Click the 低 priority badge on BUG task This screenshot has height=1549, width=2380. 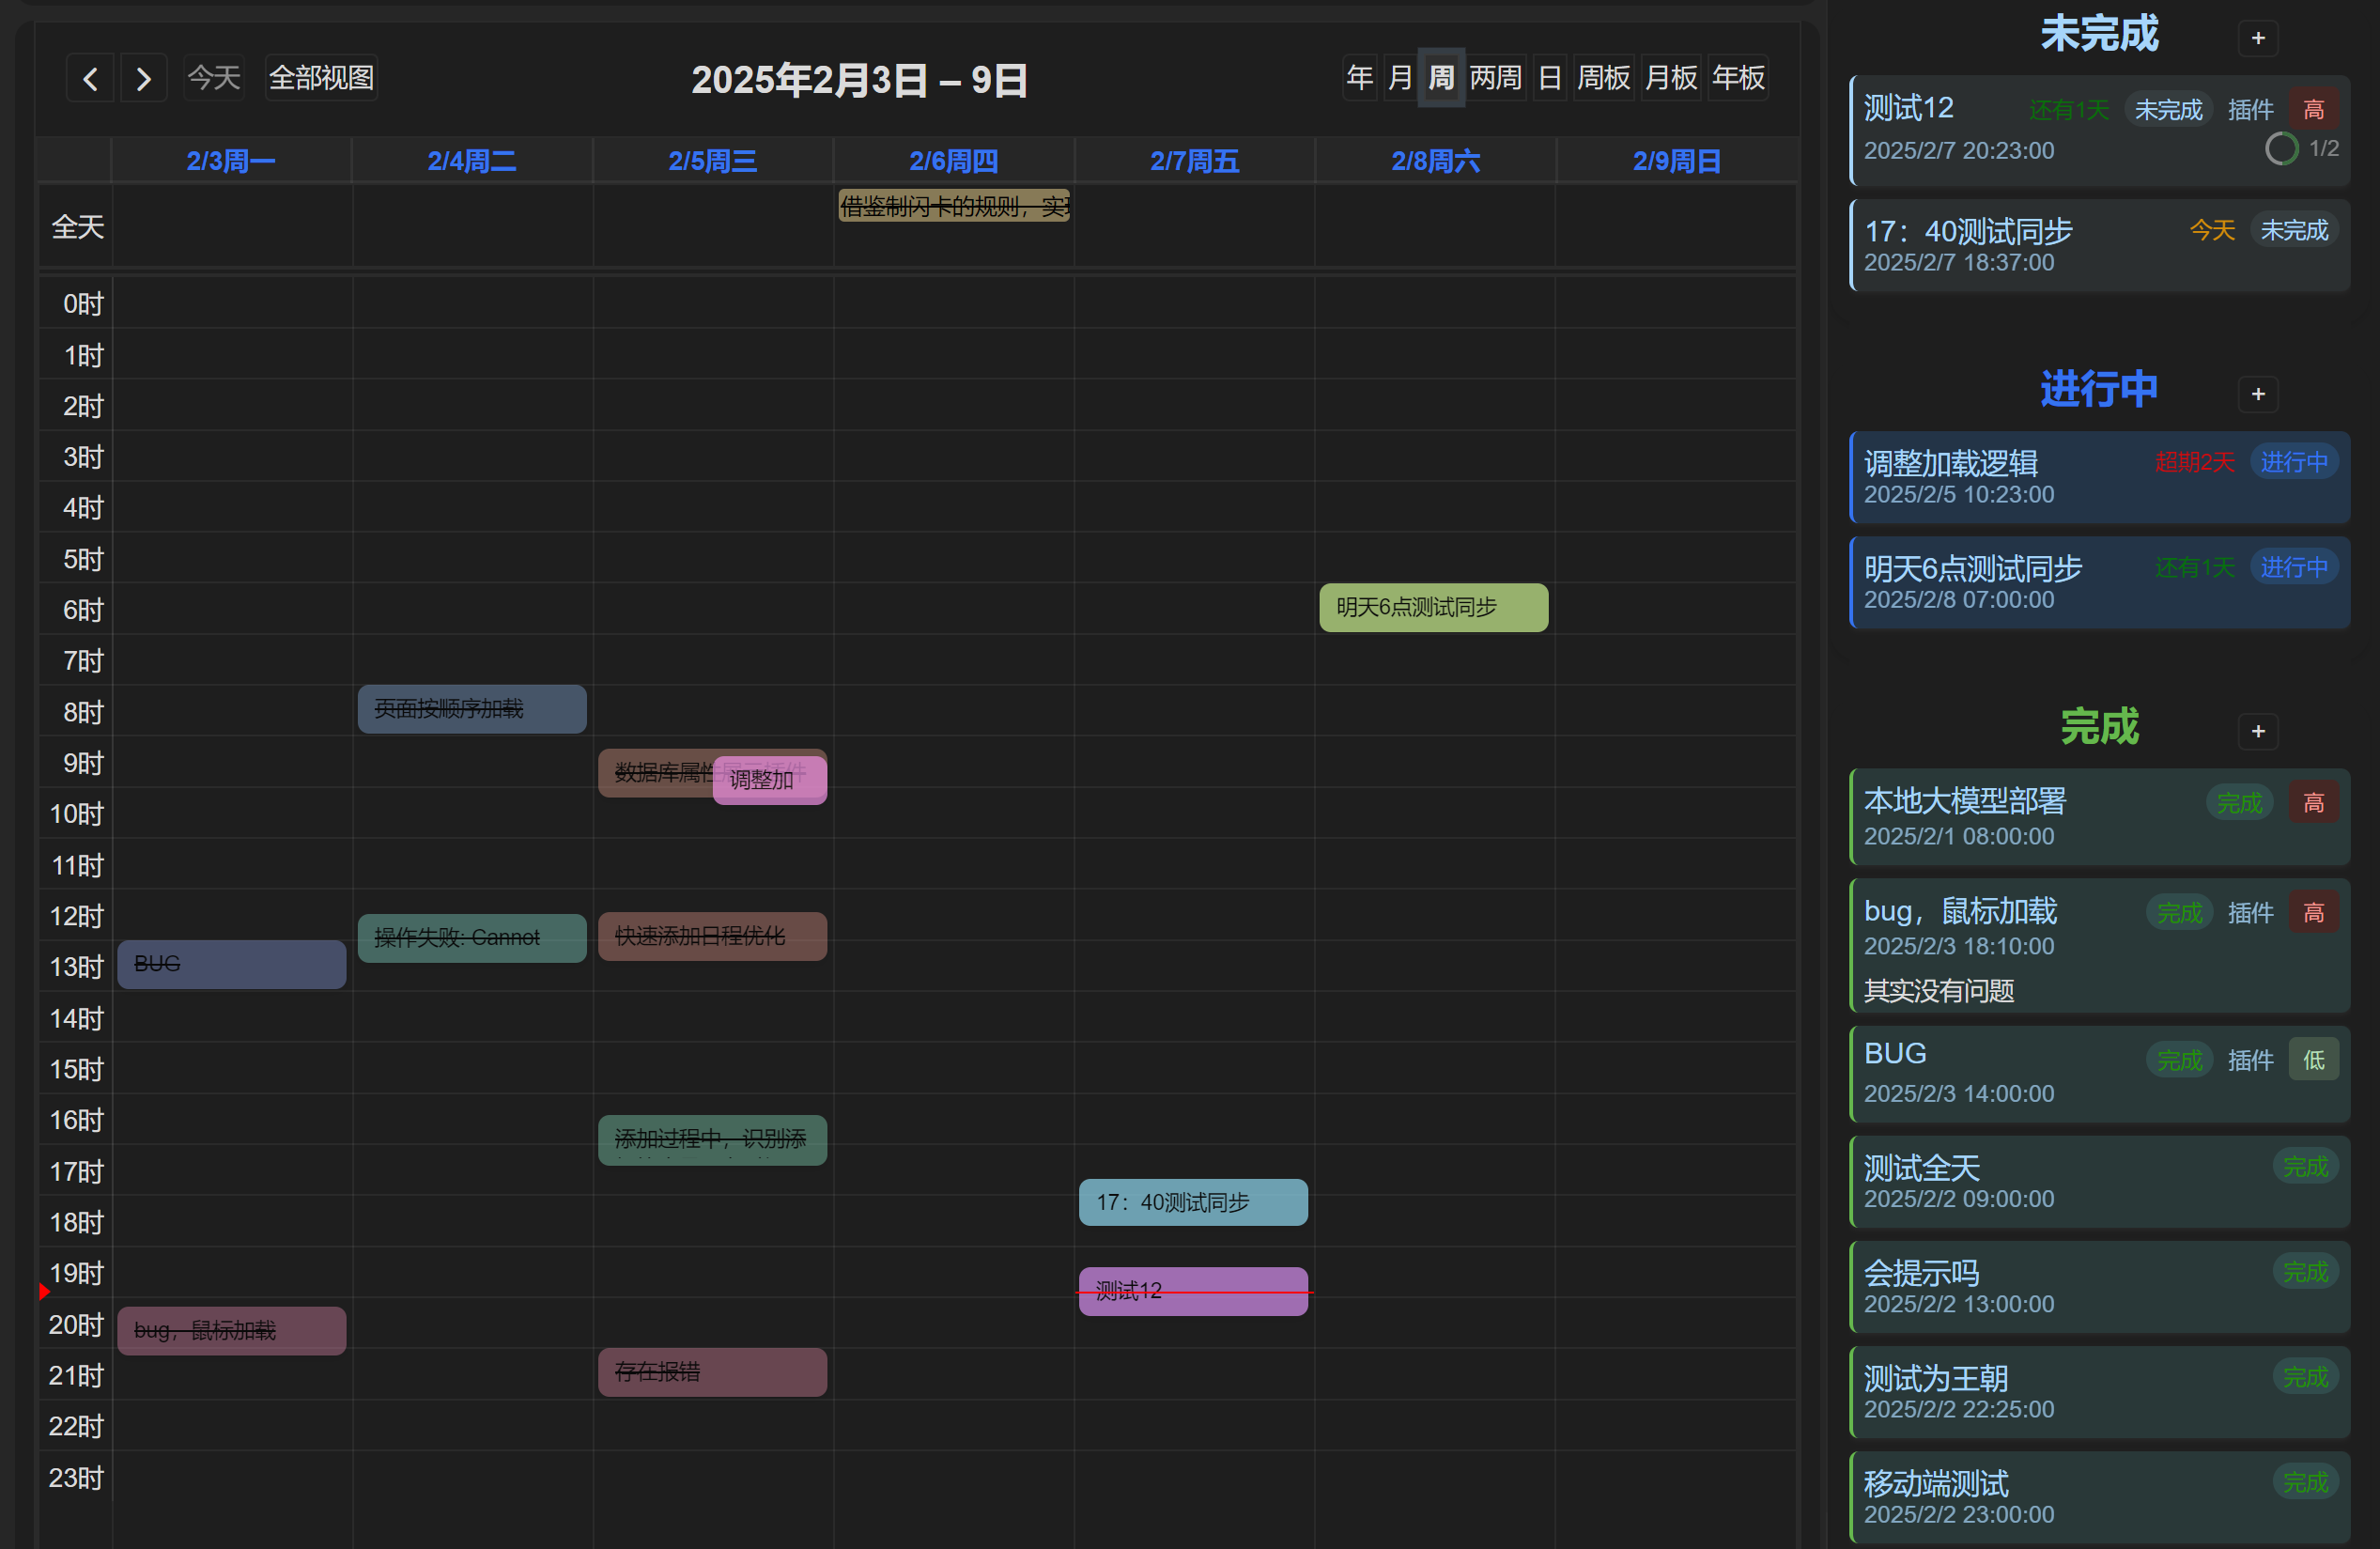(x=2313, y=1060)
